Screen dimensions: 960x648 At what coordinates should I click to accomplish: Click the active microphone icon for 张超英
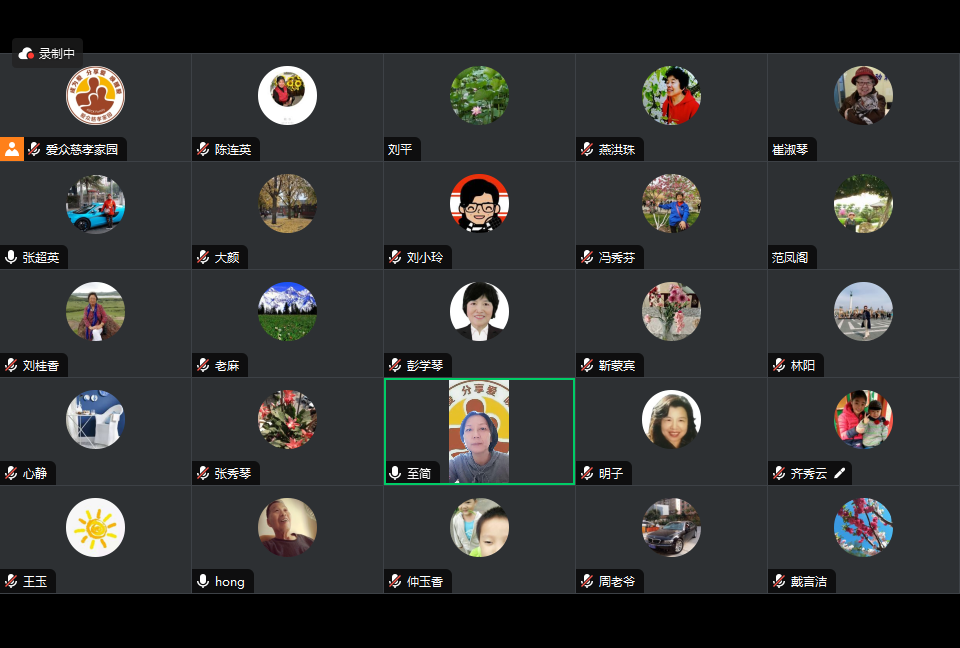tap(11, 257)
